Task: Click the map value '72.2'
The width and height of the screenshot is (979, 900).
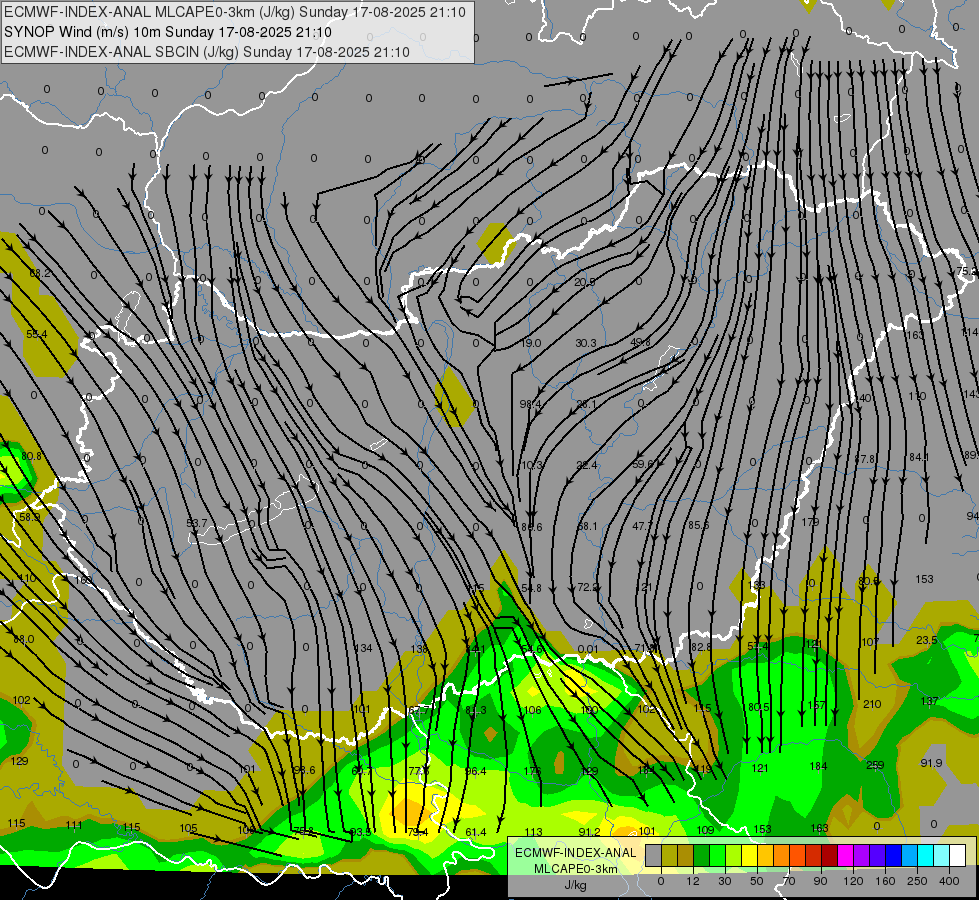Action: point(588,587)
